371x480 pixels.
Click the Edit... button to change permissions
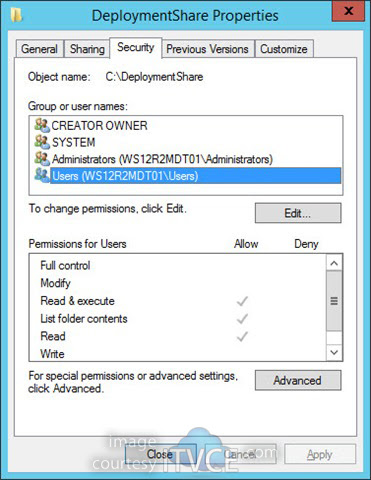click(298, 213)
